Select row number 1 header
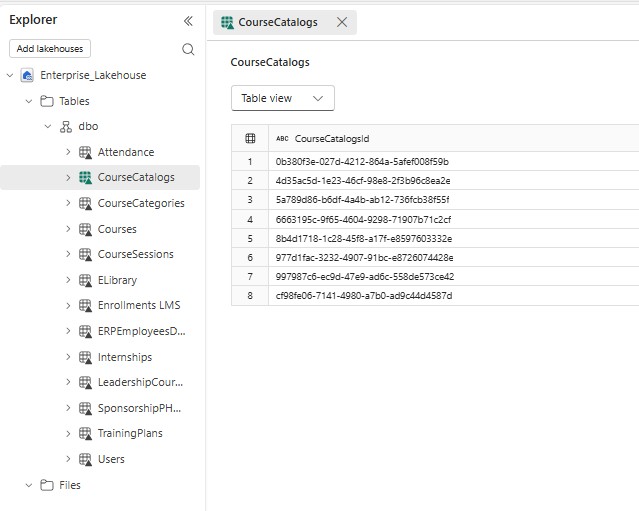639x511 pixels. [250, 162]
